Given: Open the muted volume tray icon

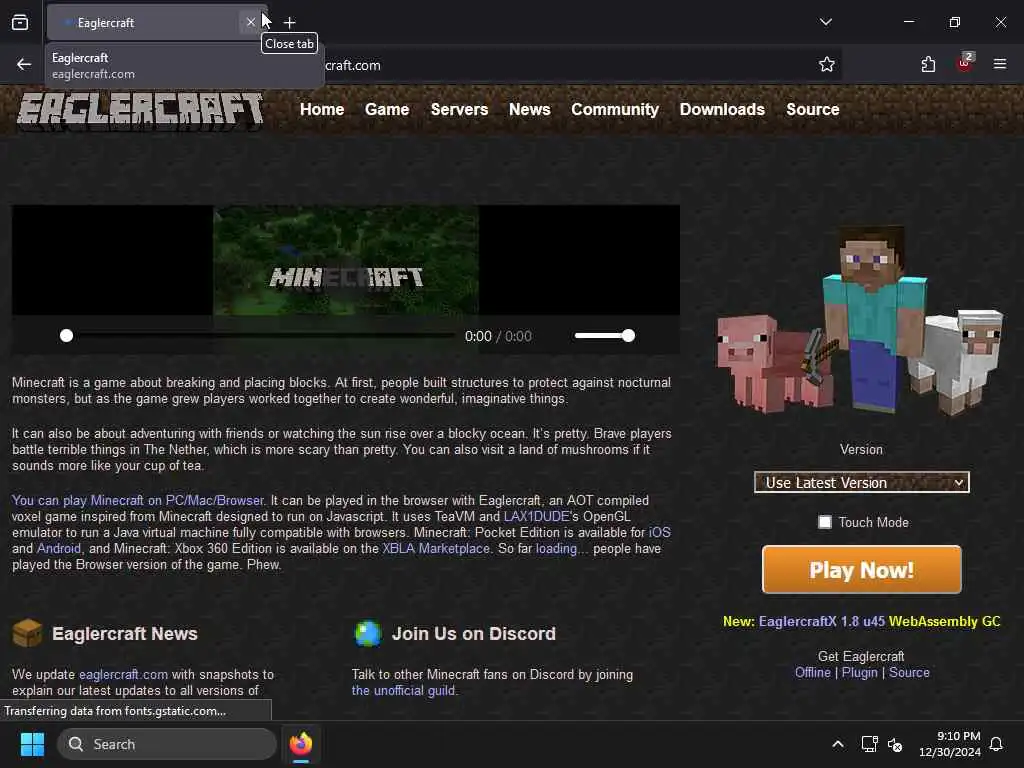Looking at the screenshot, I should pos(895,744).
